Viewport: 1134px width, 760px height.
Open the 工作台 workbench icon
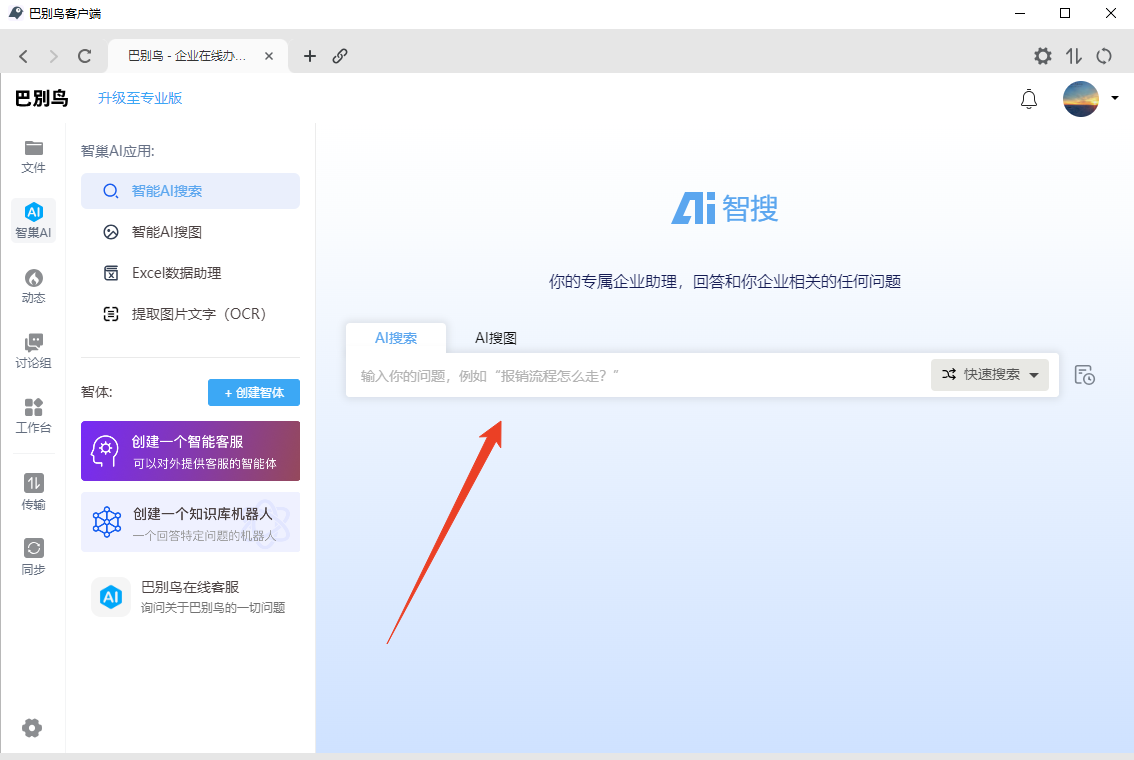tap(33, 416)
